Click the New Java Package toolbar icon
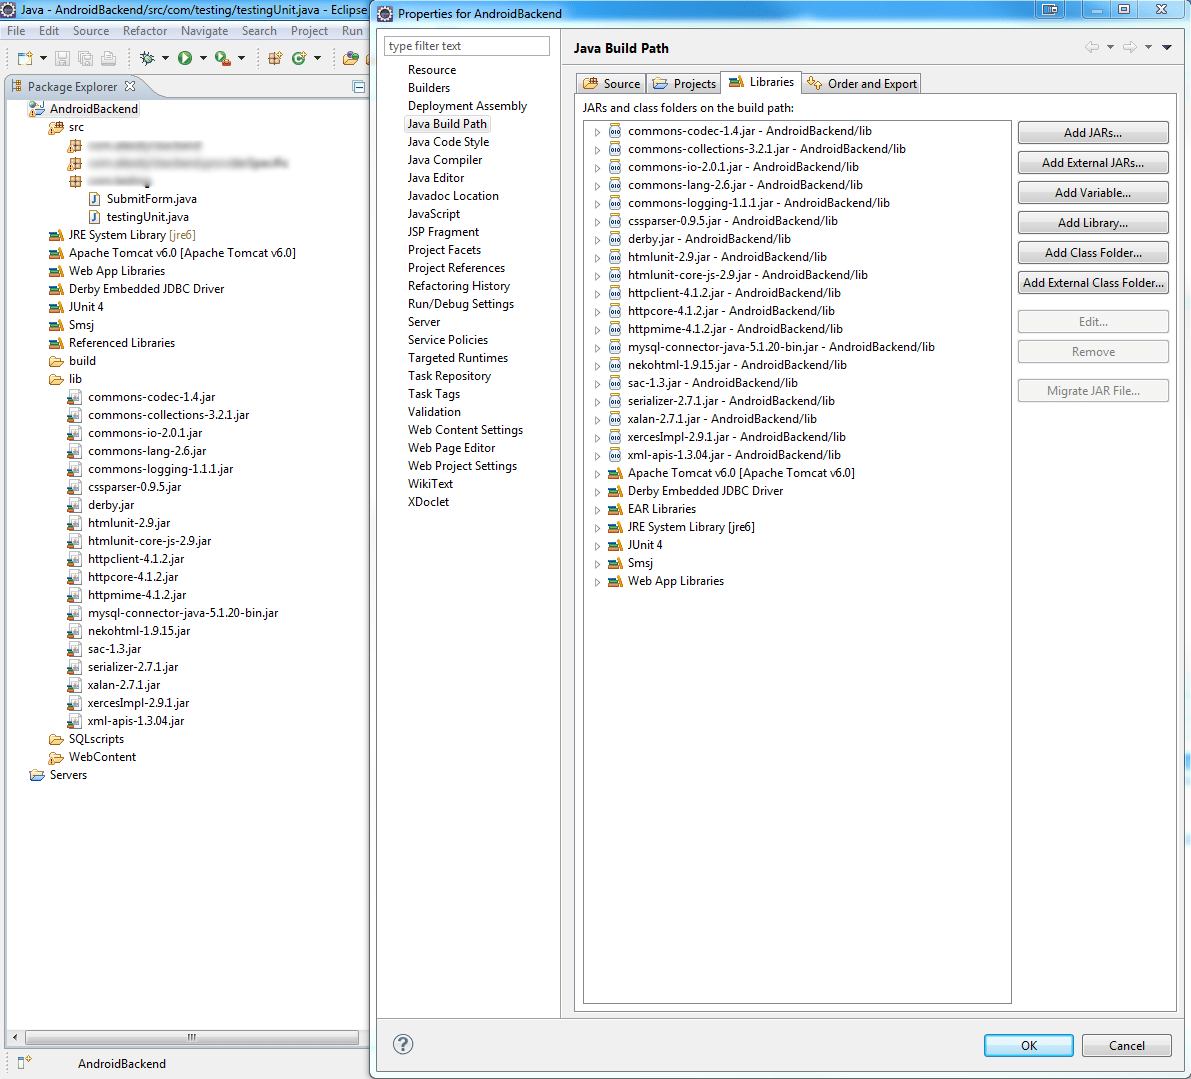 (275, 58)
